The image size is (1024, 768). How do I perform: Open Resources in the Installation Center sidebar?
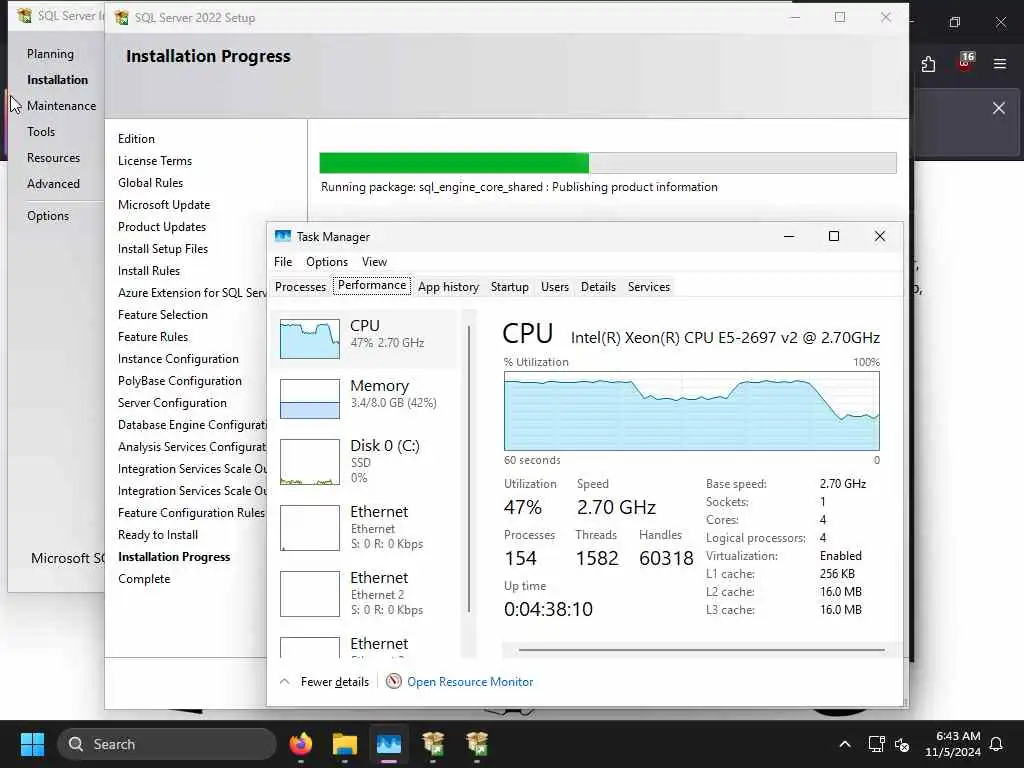coord(54,158)
